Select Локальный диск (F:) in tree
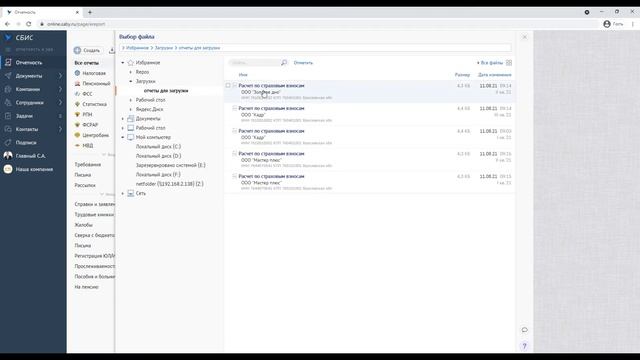The width and height of the screenshot is (640, 360). [158, 175]
